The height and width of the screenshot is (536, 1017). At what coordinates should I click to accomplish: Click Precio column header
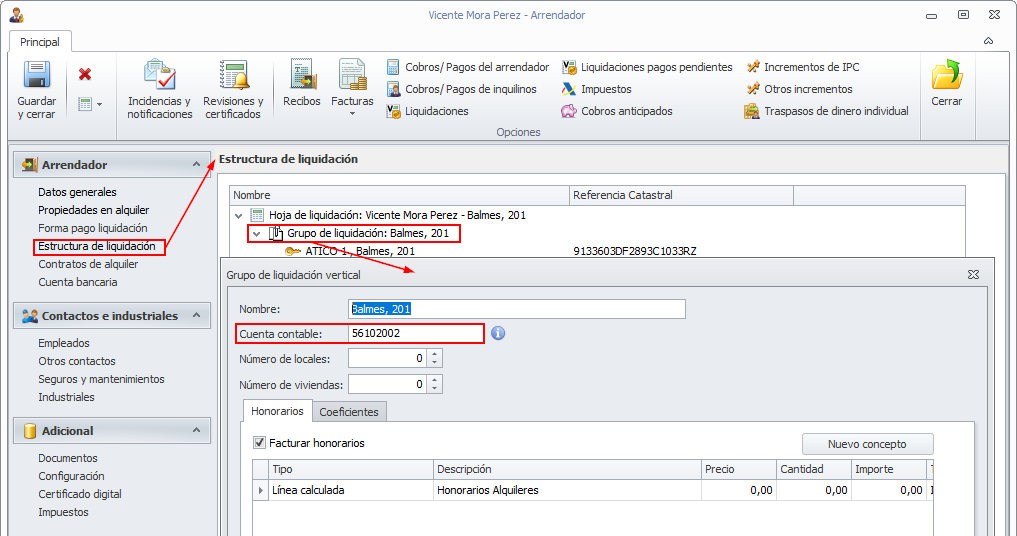(739, 469)
